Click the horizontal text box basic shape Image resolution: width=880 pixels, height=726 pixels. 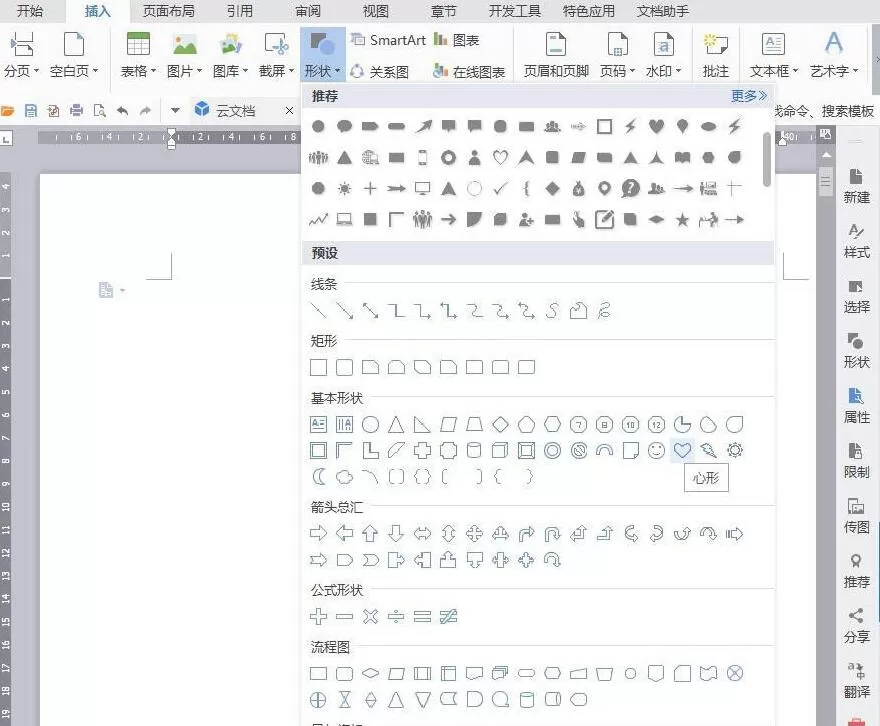click(318, 425)
